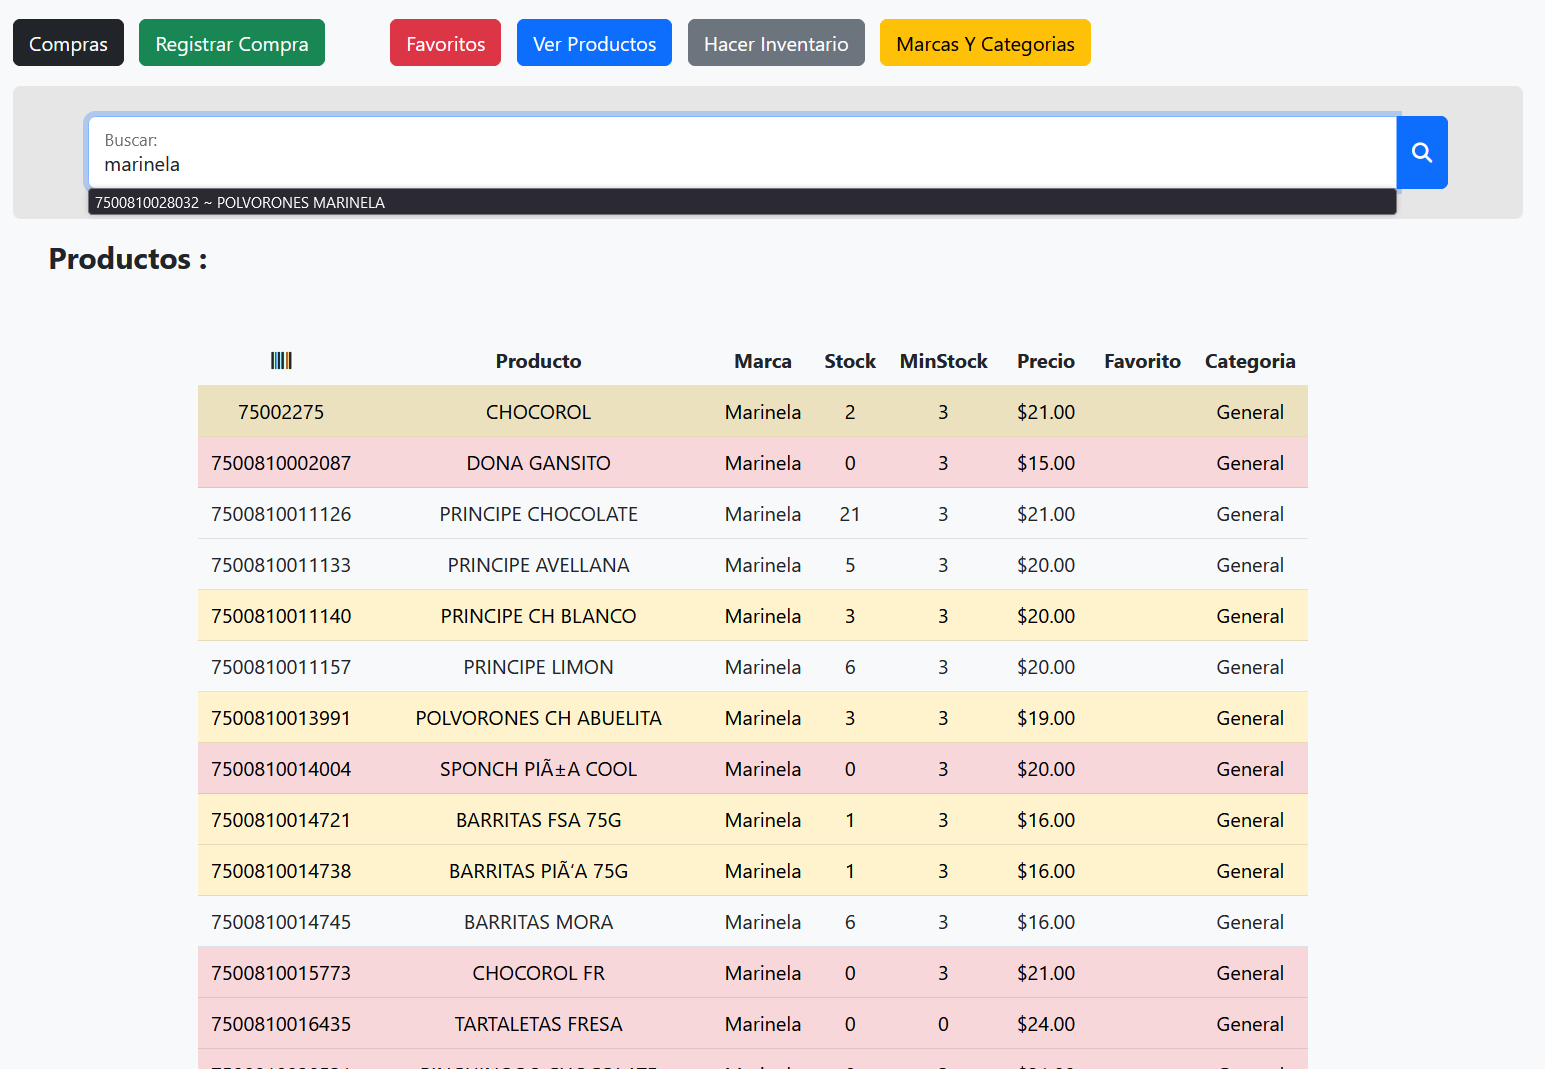
Task: Click barcode 7500810013991
Action: (x=281, y=718)
